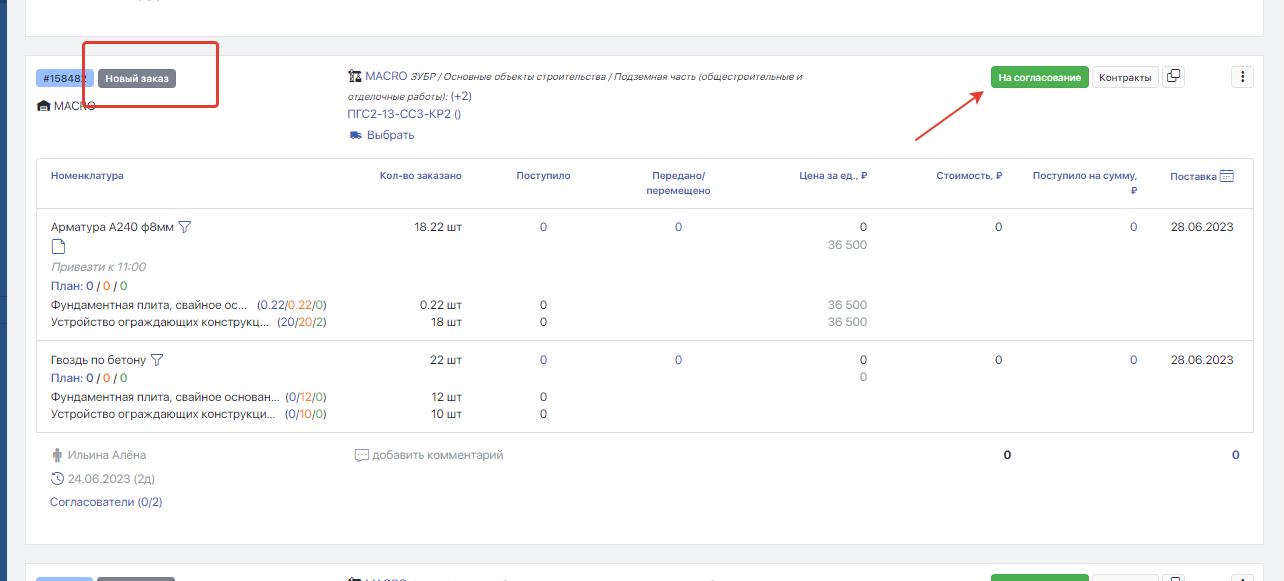1284x581 pixels.
Task: Open the three-dot menu for order #158482
Action: point(1242,77)
